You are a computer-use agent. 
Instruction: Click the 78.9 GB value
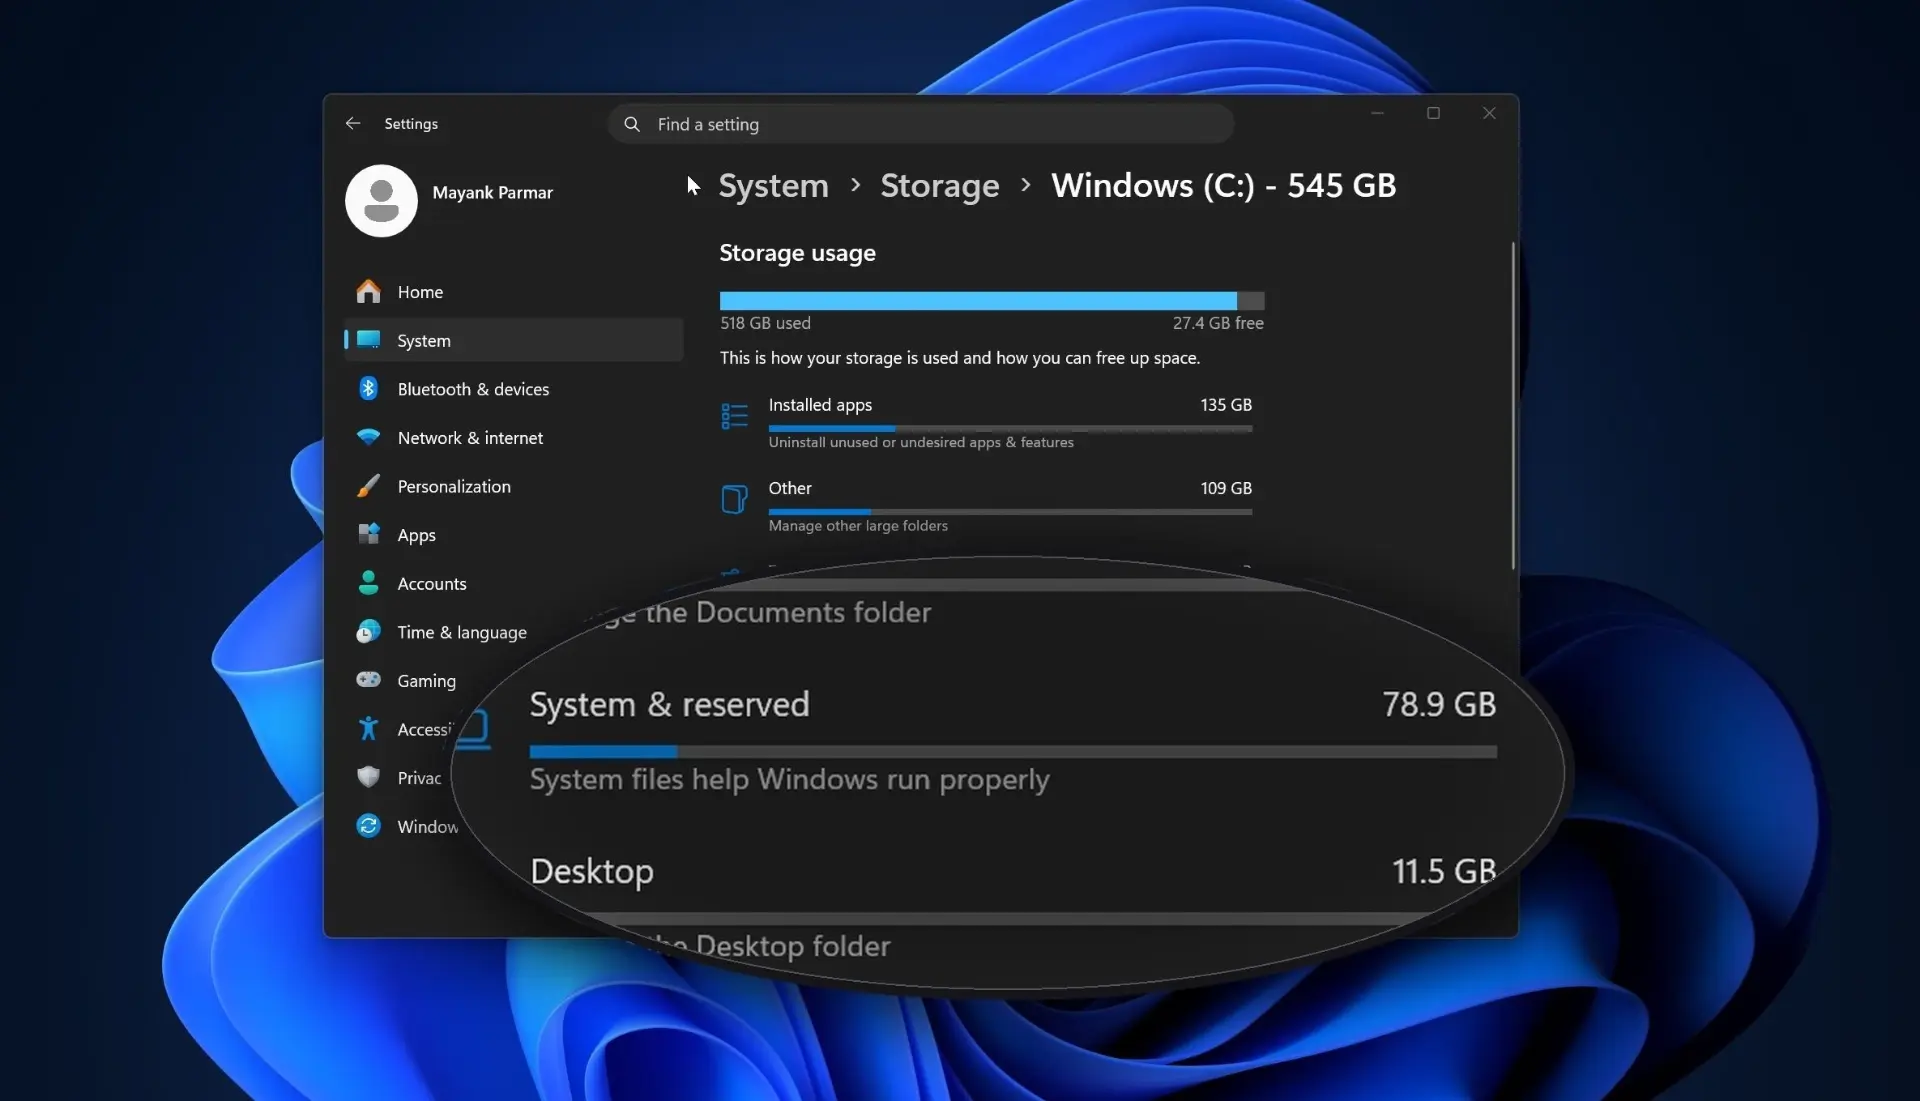coord(1439,705)
